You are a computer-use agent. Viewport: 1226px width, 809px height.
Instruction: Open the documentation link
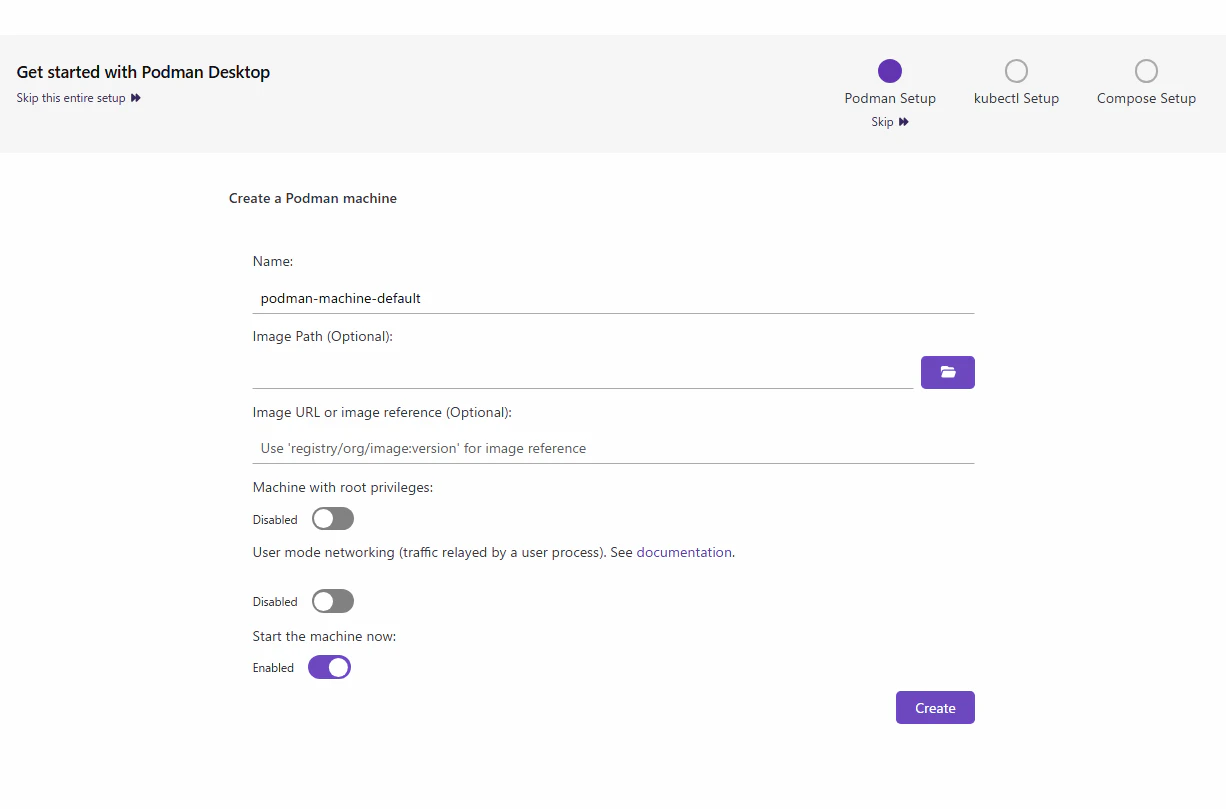click(x=684, y=552)
